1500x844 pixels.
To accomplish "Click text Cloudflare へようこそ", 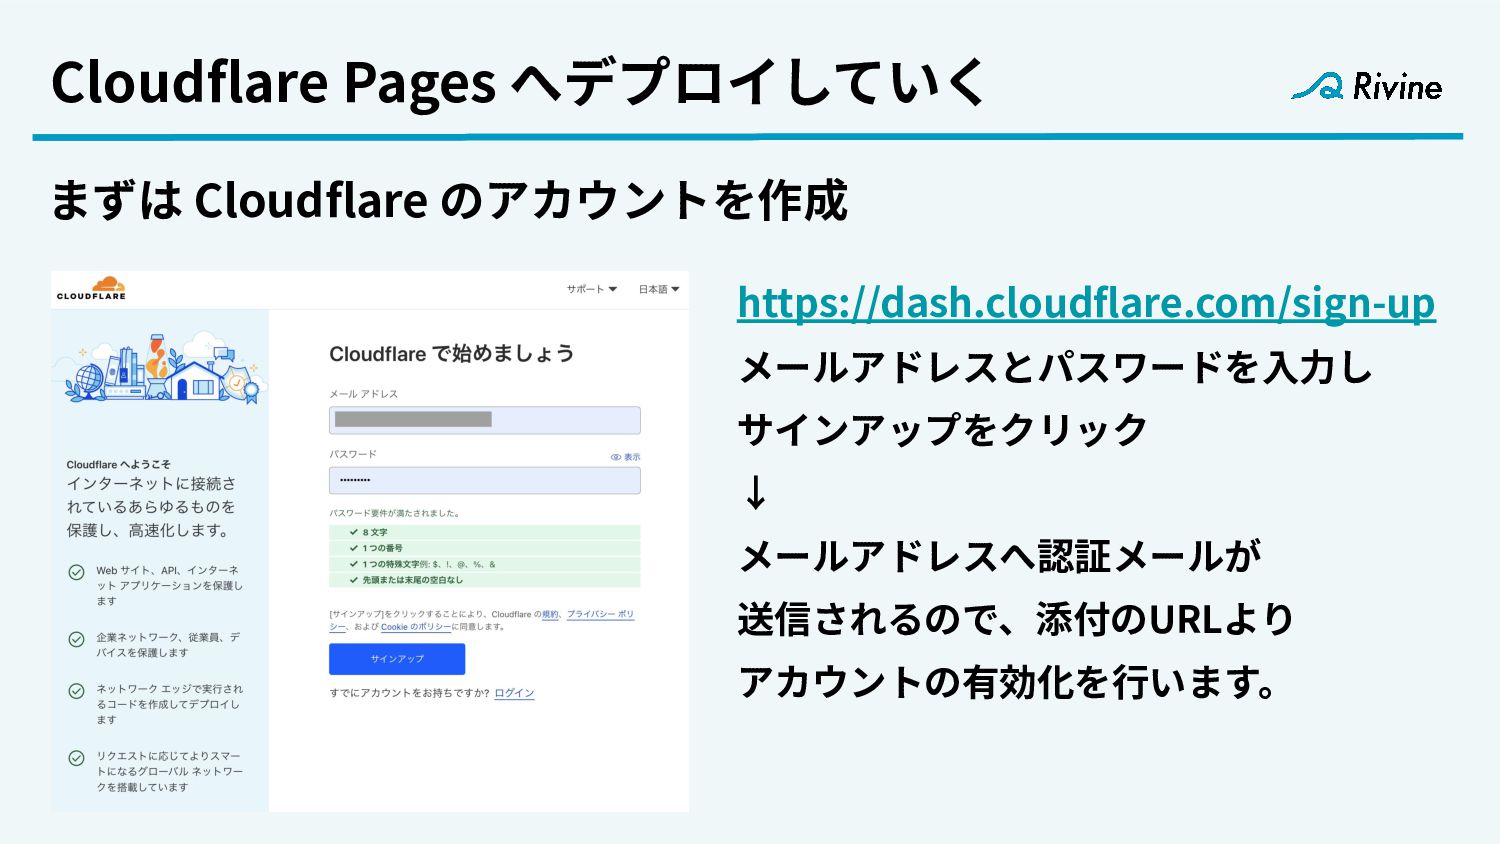I will point(118,464).
